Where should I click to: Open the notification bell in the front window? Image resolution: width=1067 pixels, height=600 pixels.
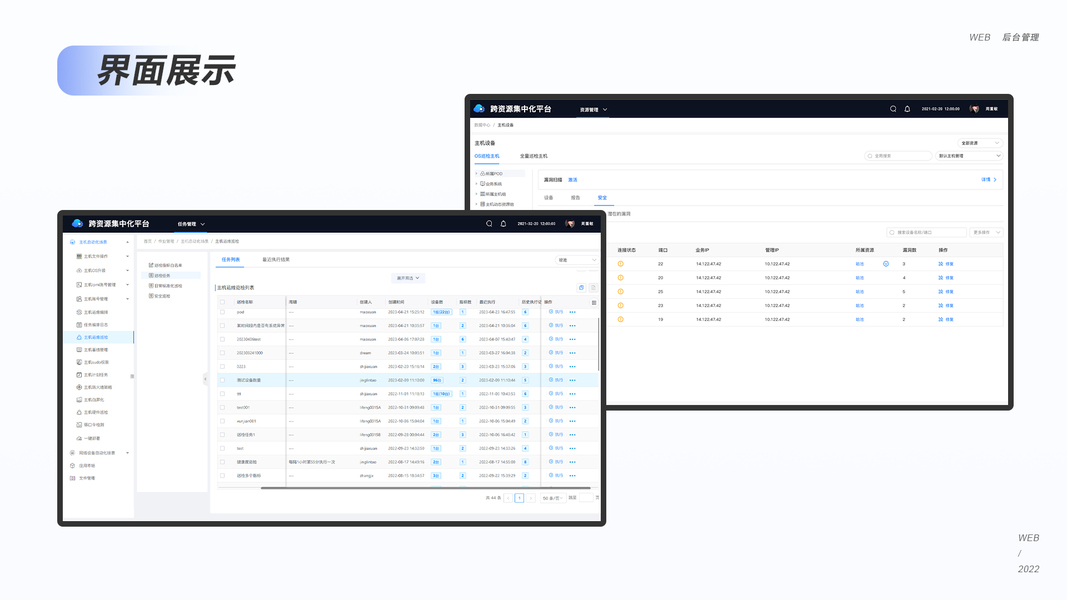point(504,224)
